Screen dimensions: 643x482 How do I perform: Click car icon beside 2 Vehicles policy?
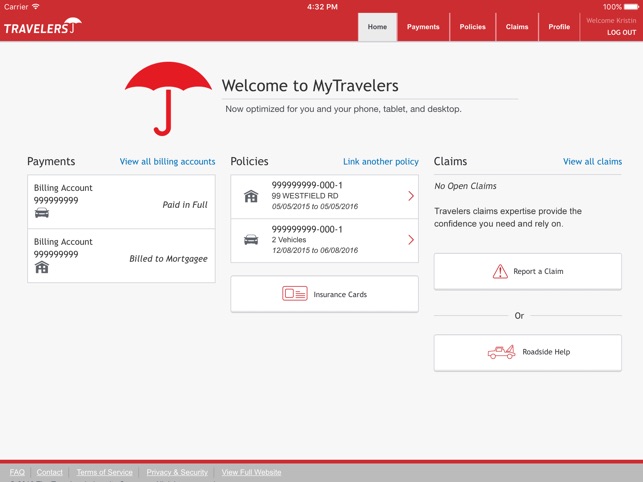pyautogui.click(x=251, y=240)
